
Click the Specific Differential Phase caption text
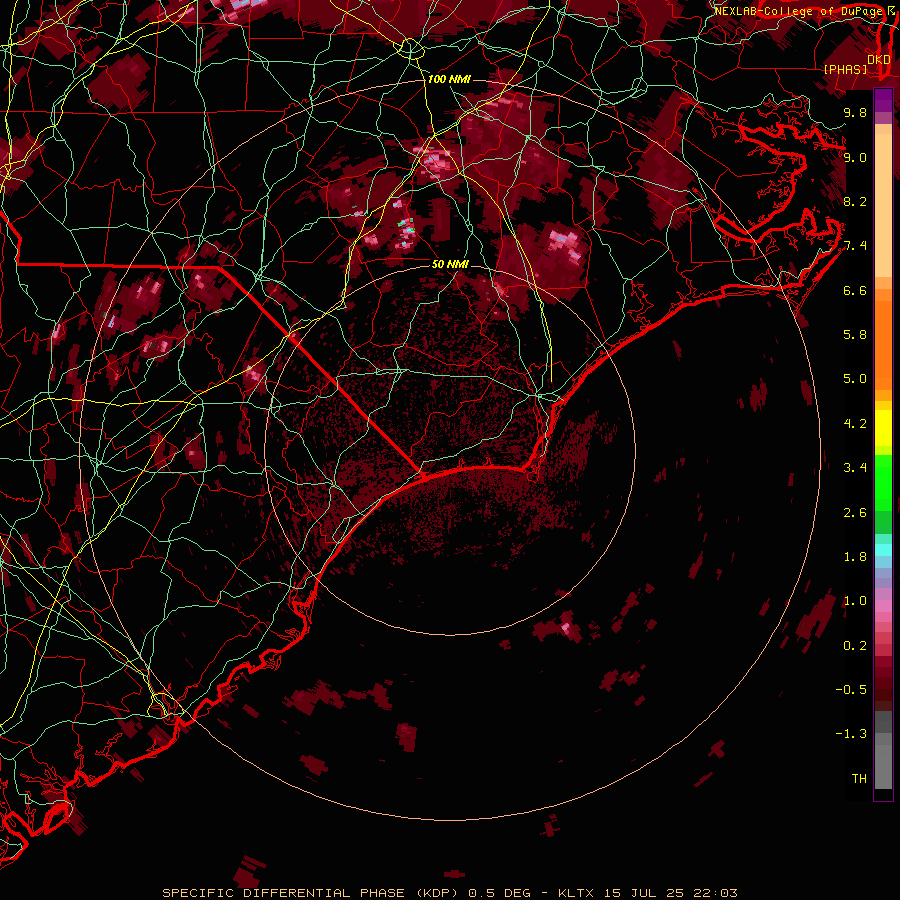(x=450, y=893)
